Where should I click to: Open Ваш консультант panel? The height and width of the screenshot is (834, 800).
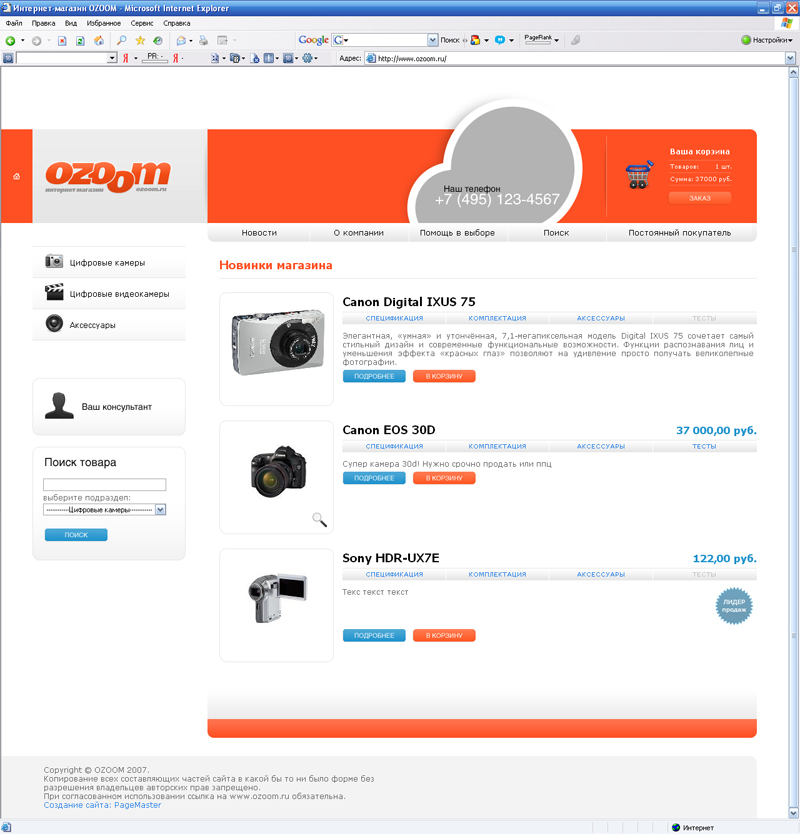pyautogui.click(x=109, y=406)
